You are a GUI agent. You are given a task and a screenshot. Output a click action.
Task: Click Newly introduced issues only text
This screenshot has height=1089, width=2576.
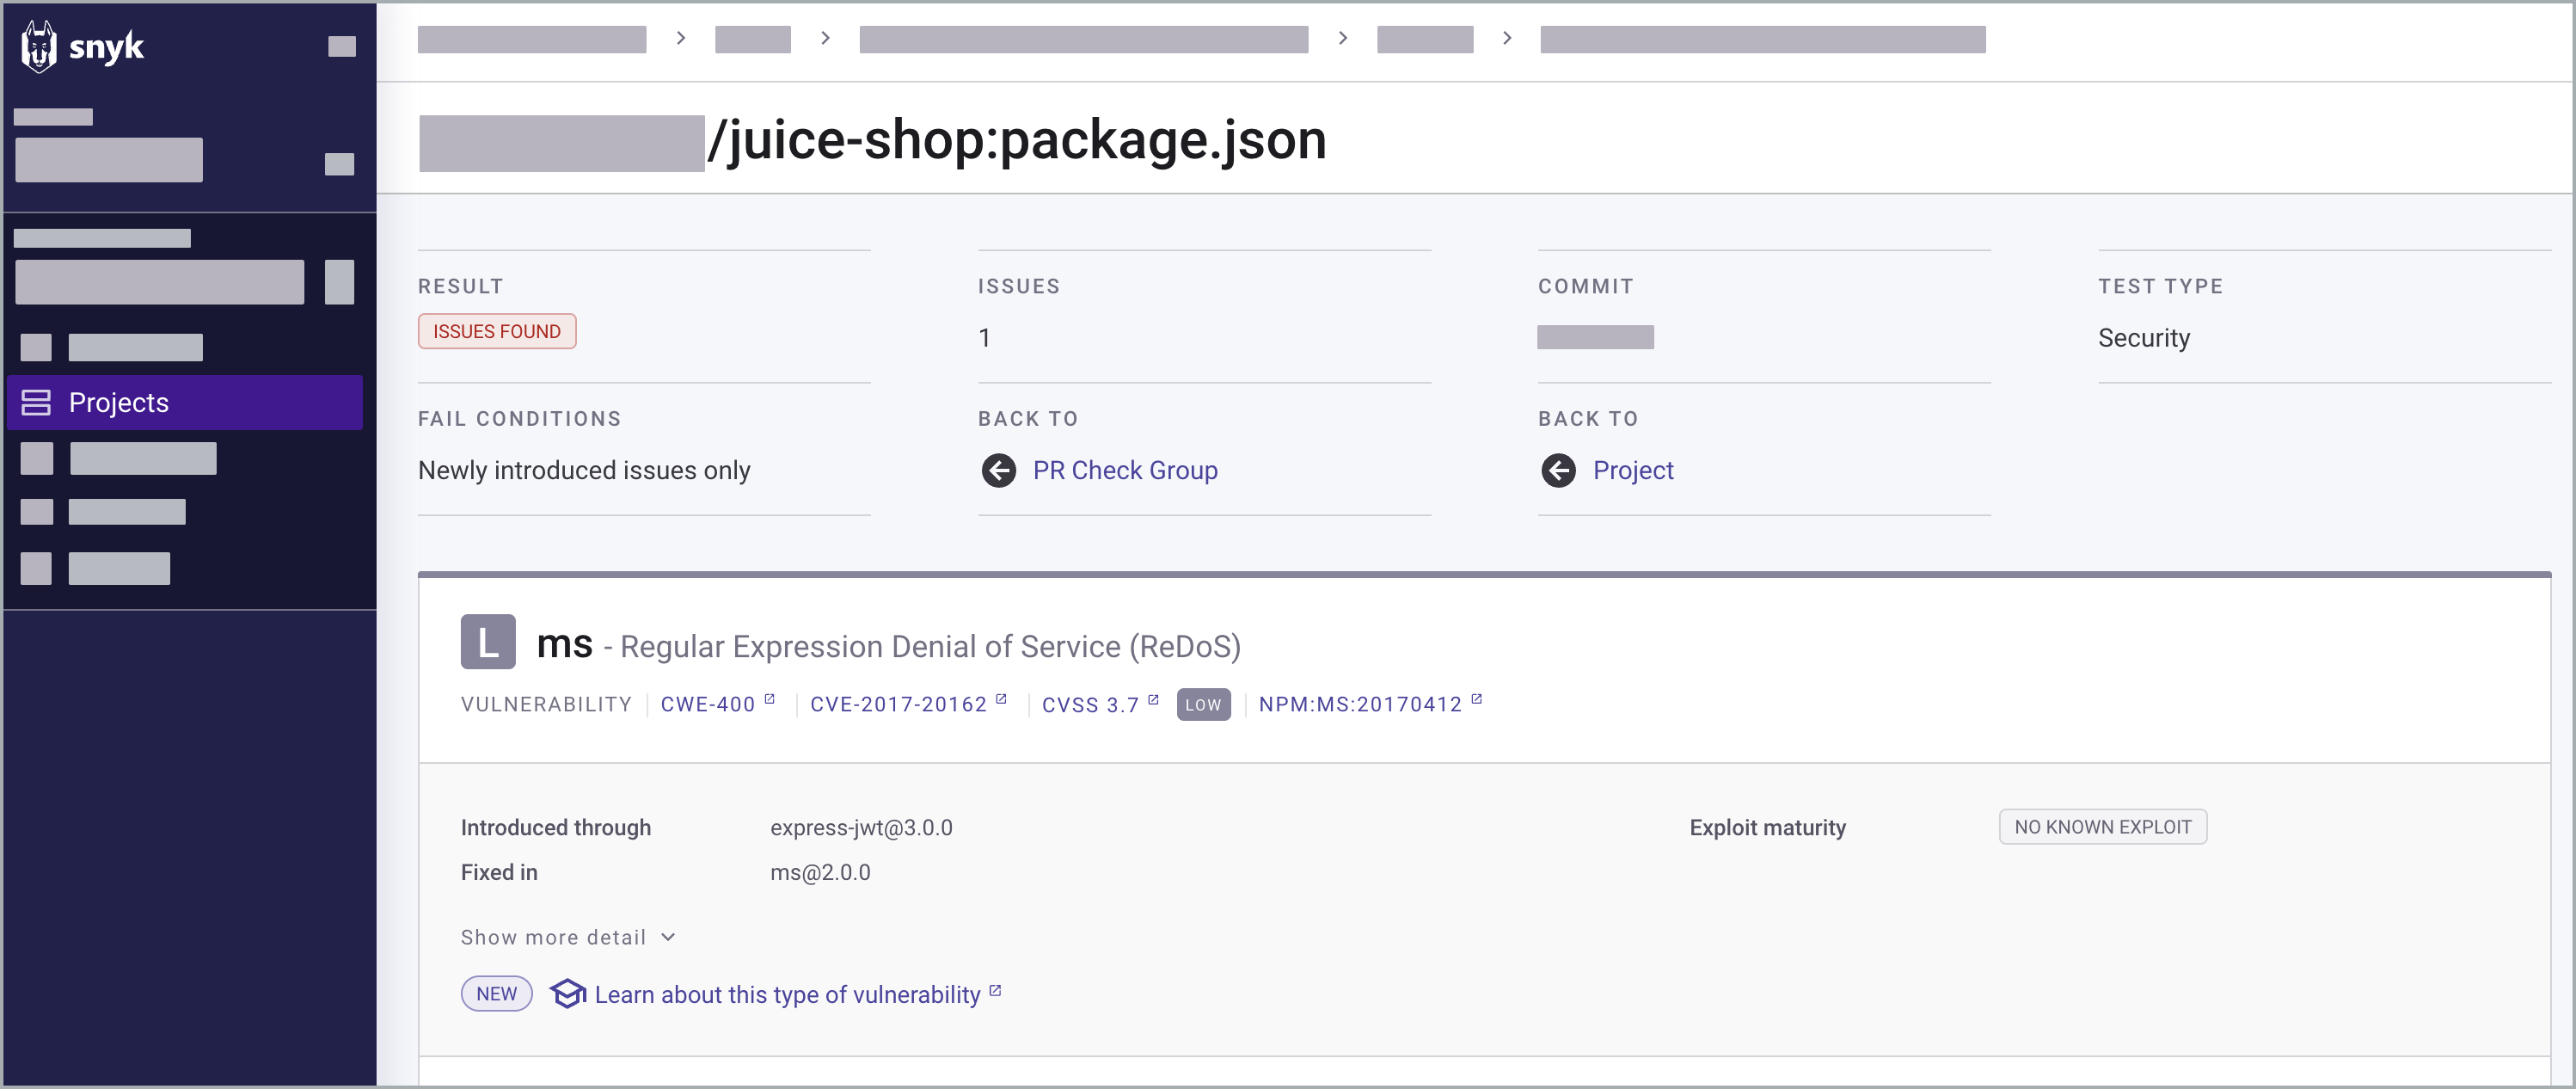pos(584,470)
